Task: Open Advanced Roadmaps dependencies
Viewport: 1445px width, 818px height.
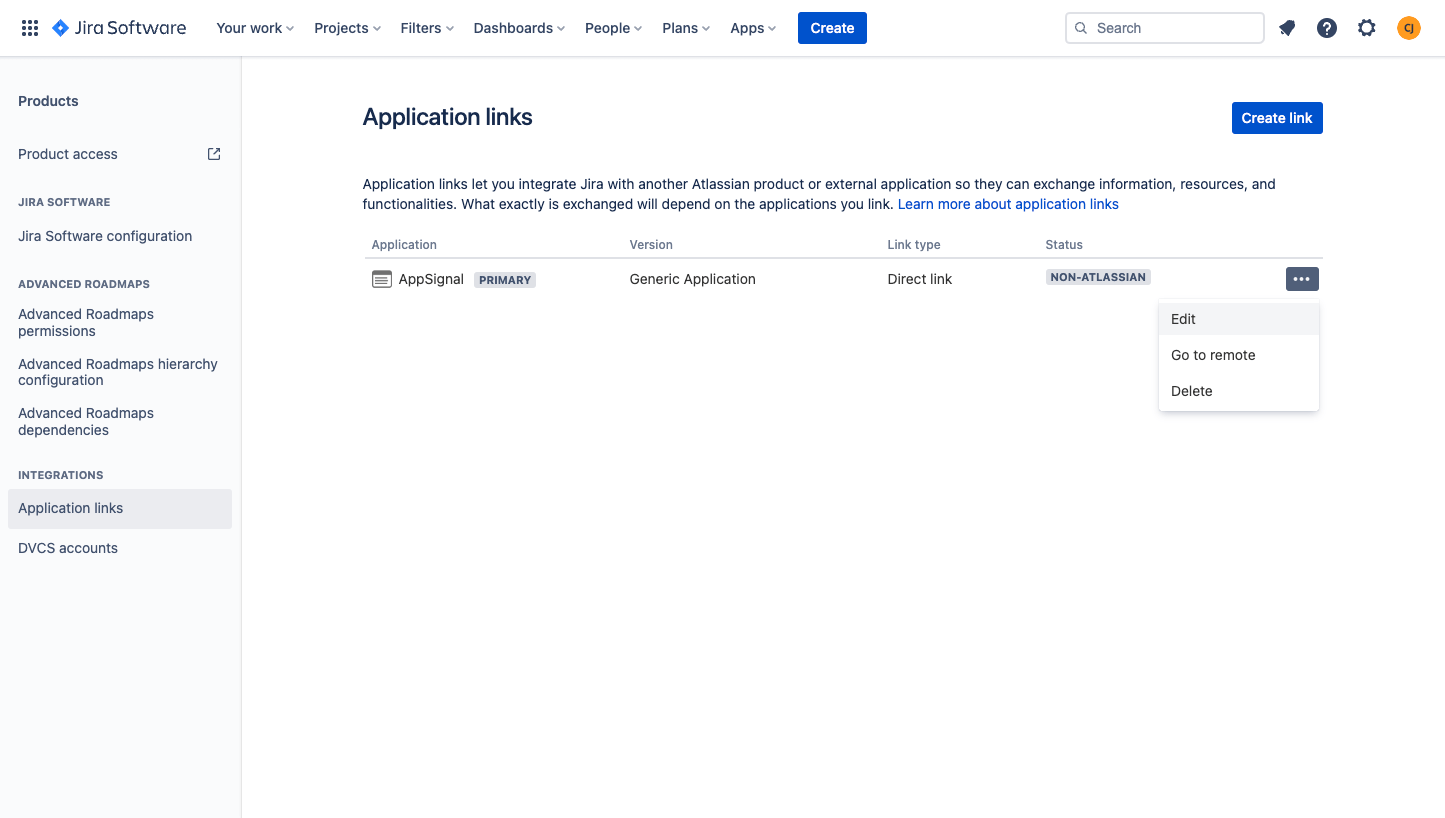Action: coord(86,421)
